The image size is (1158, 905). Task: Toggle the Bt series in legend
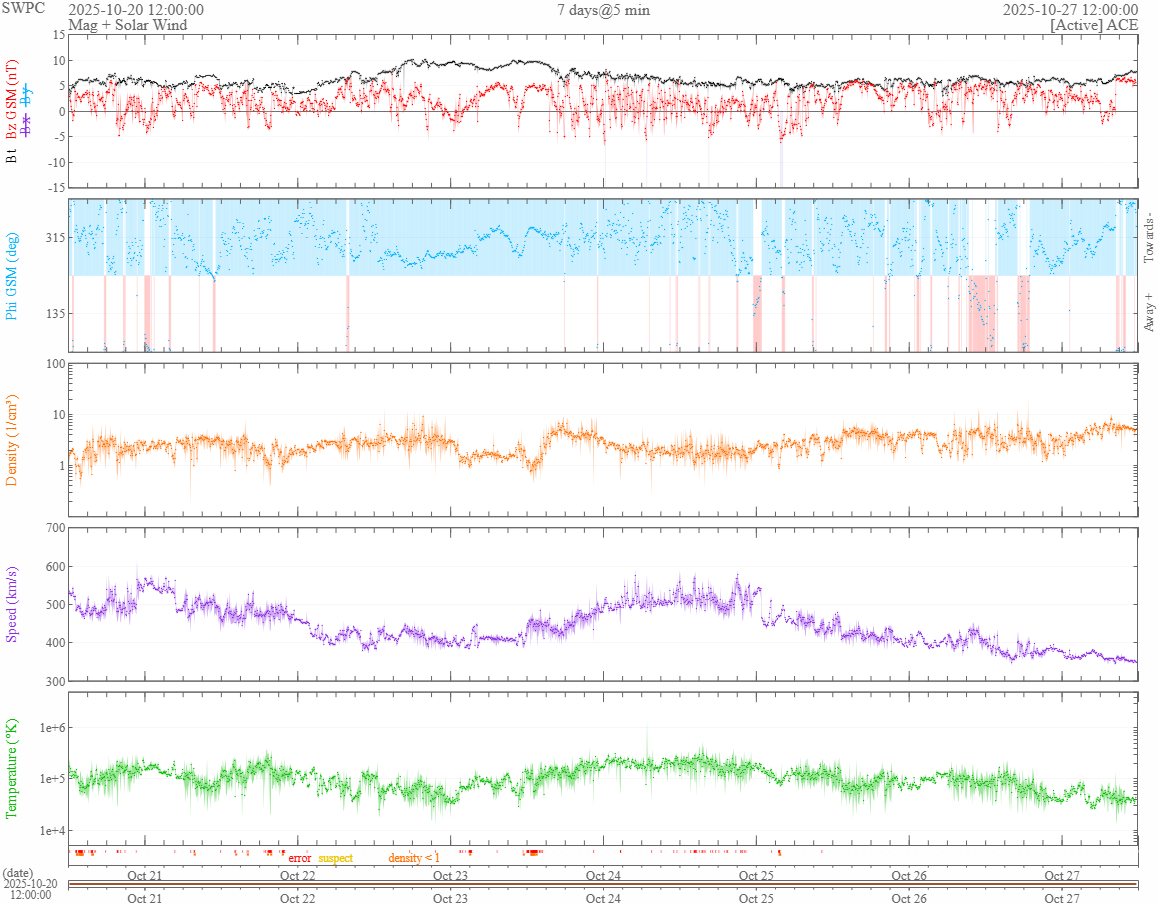pos(12,156)
